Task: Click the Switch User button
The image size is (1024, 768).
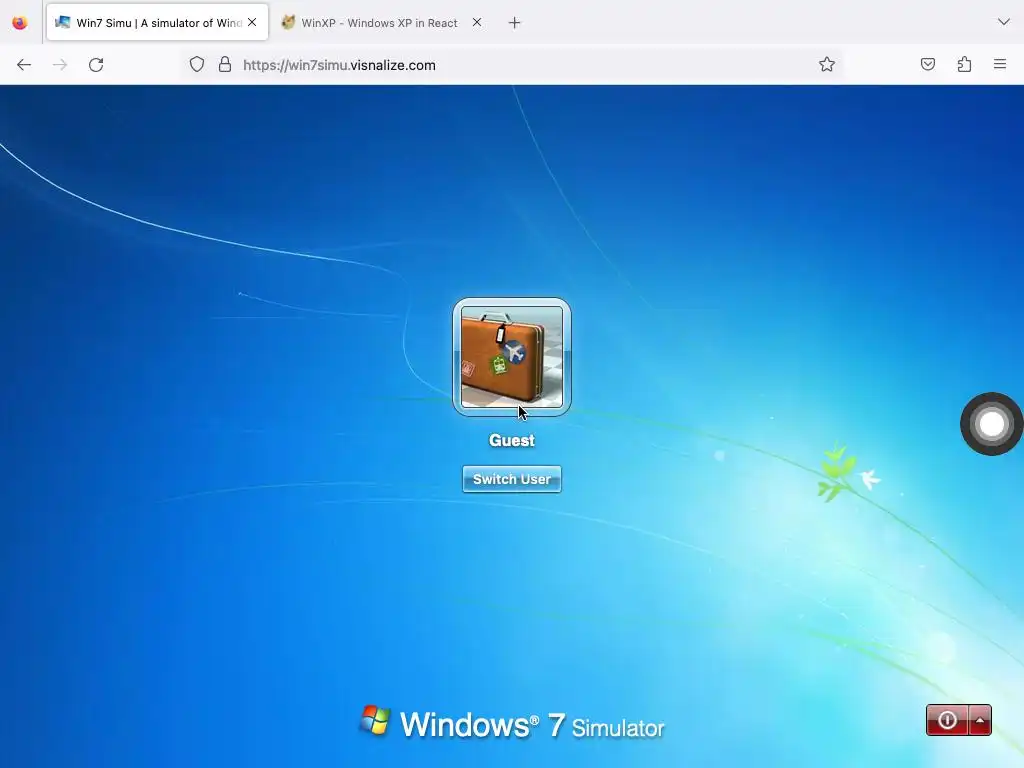Action: pyautogui.click(x=512, y=479)
